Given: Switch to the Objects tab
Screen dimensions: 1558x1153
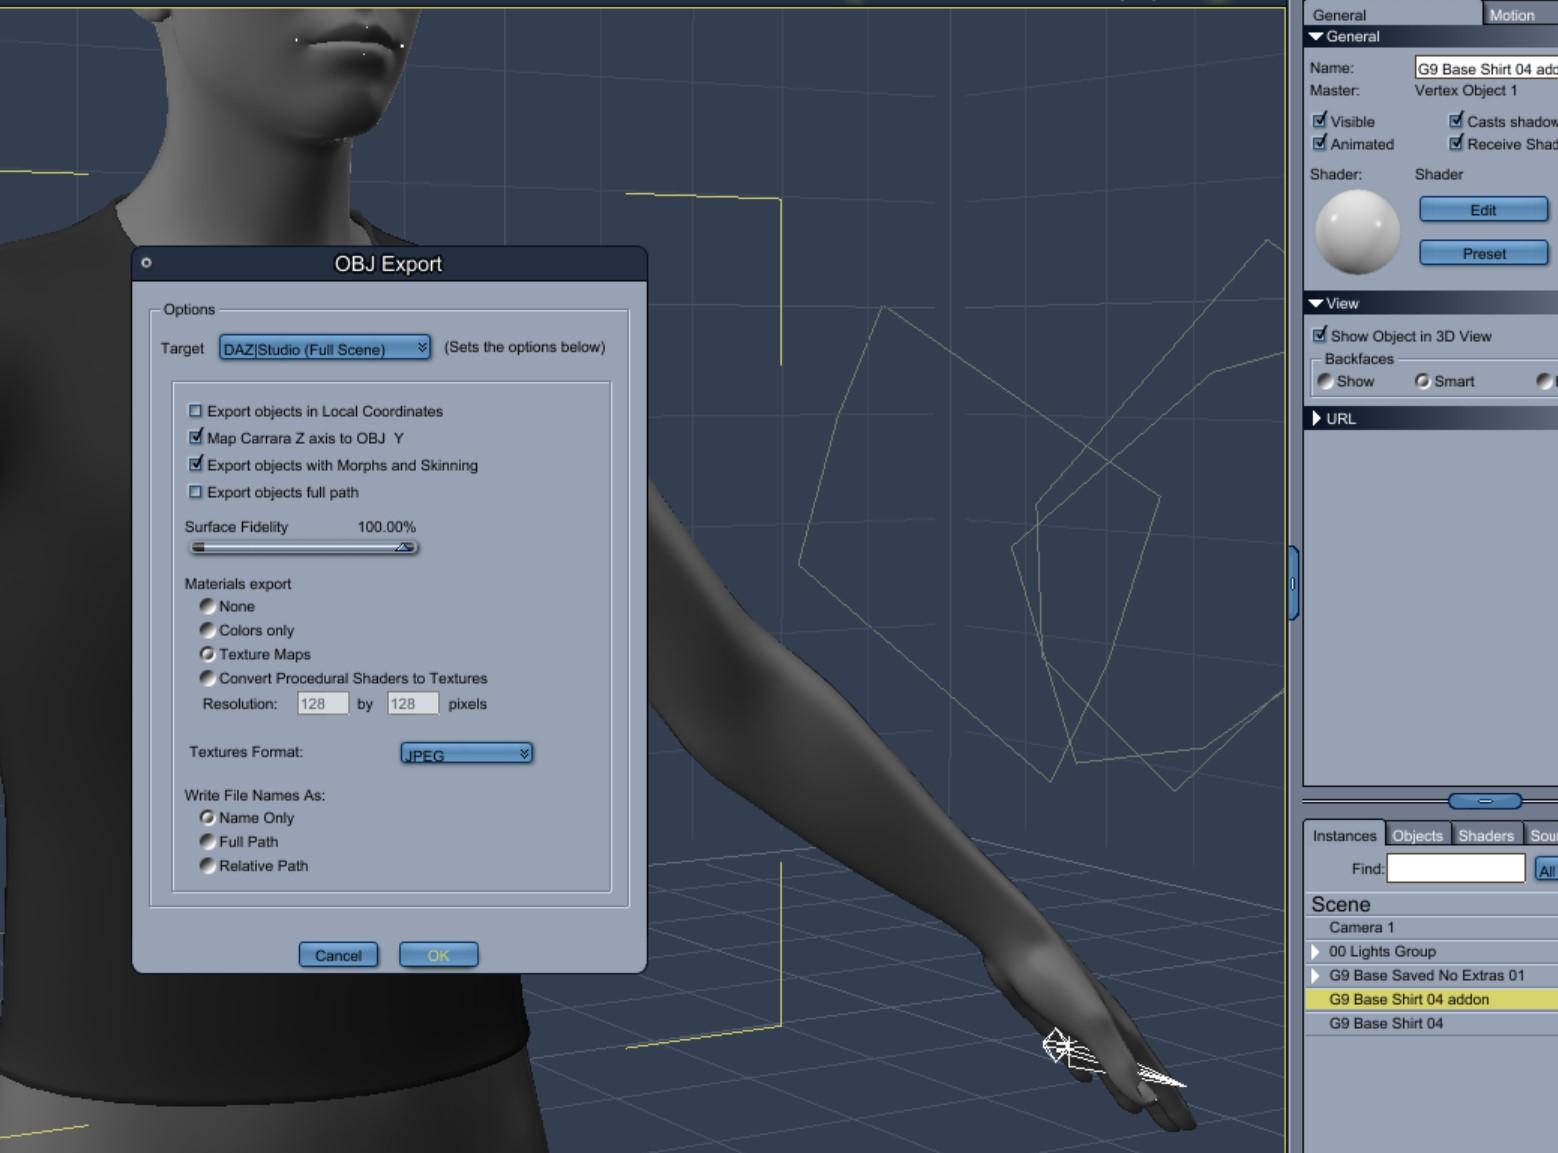Looking at the screenshot, I should click(x=1418, y=836).
